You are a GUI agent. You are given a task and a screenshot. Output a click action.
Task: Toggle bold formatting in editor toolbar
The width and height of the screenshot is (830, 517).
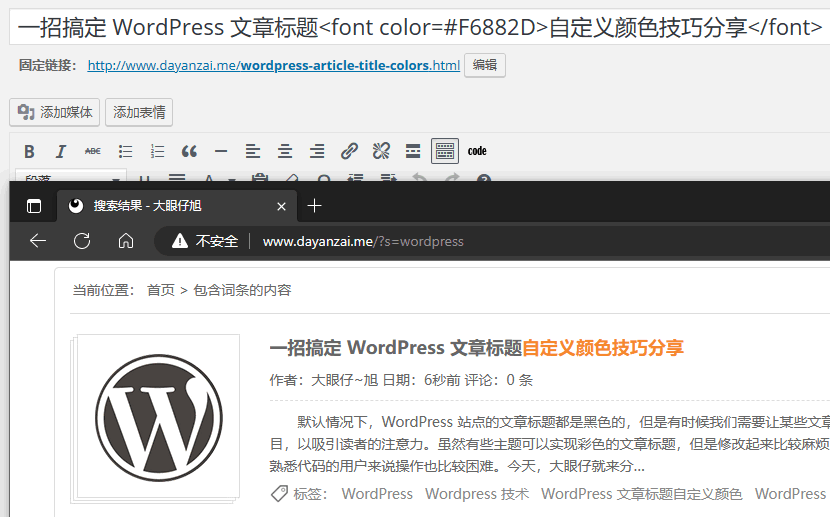coord(30,151)
